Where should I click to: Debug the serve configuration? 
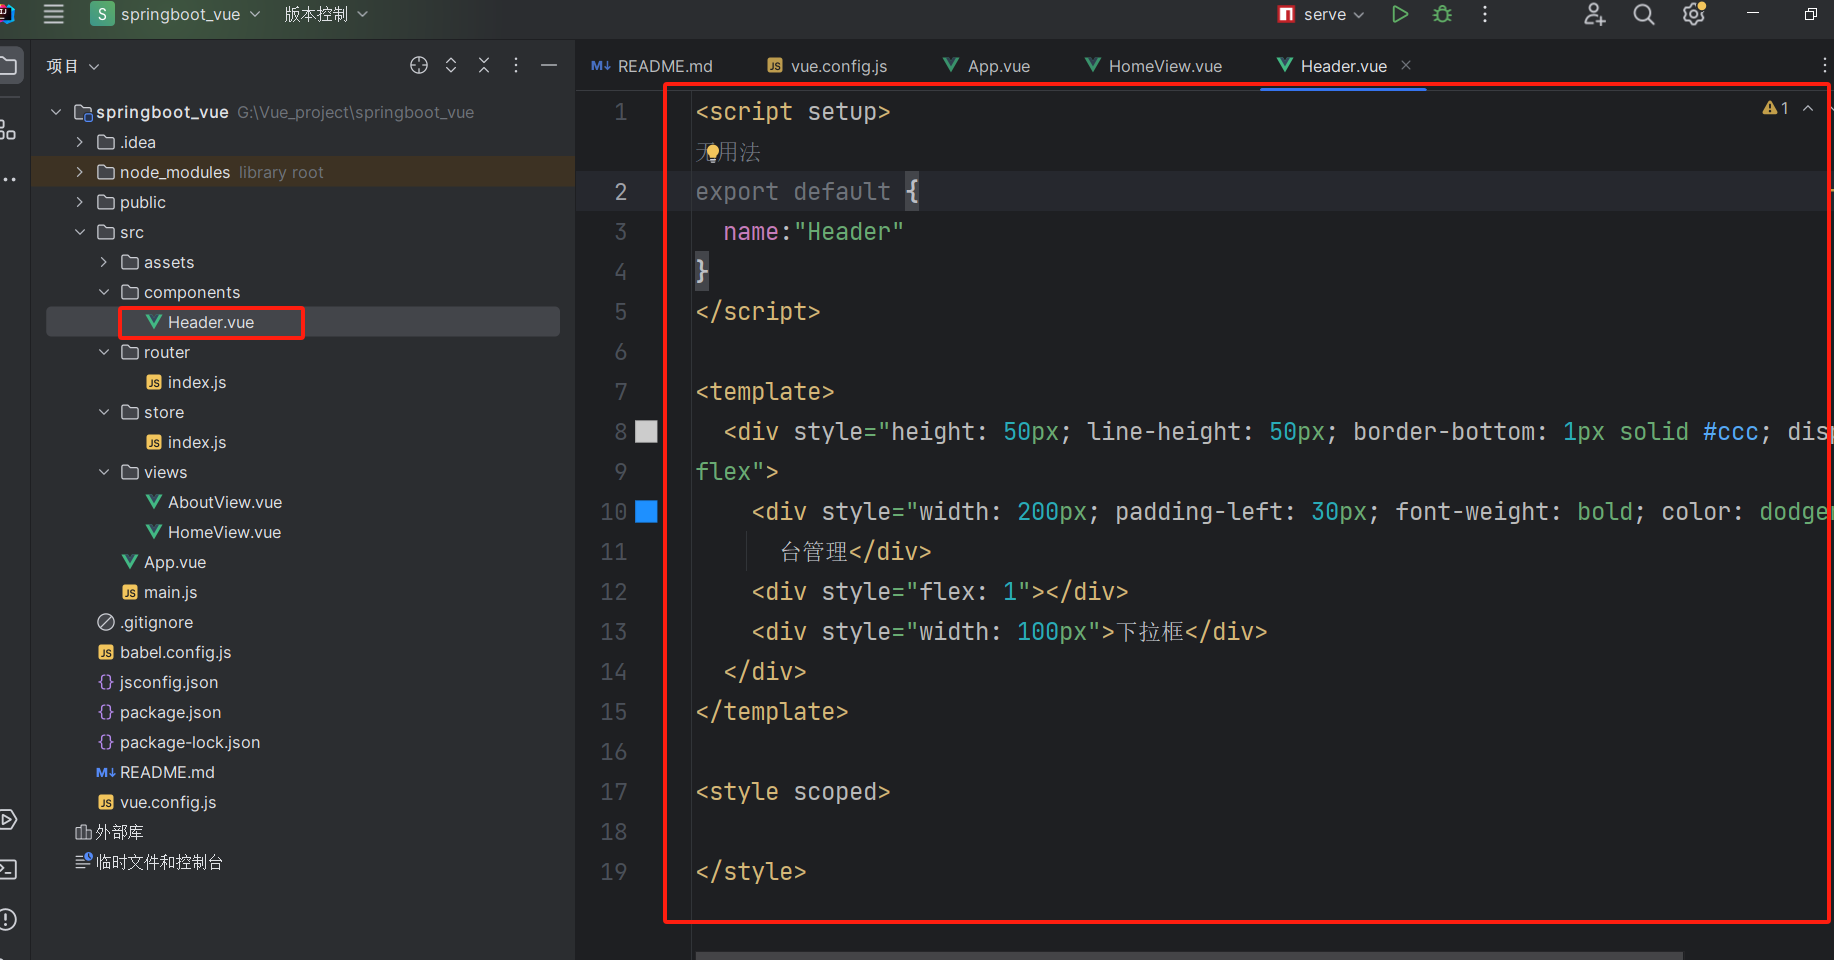(x=1442, y=14)
